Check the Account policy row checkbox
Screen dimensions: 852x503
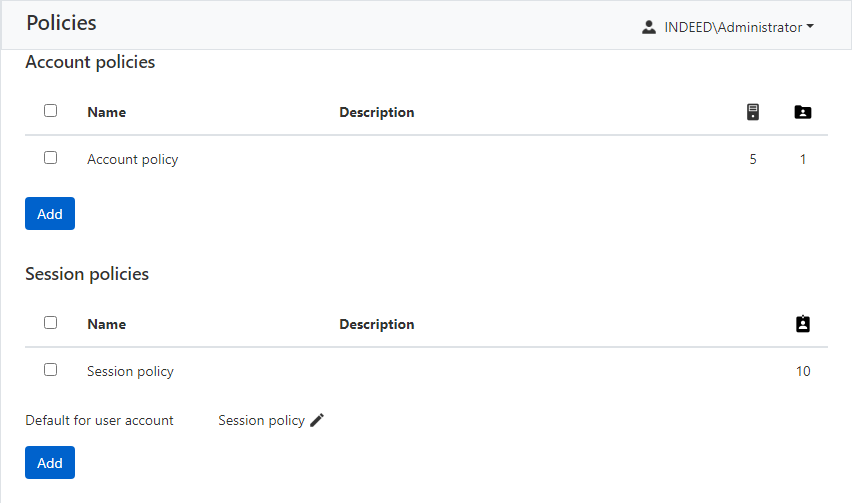point(51,158)
